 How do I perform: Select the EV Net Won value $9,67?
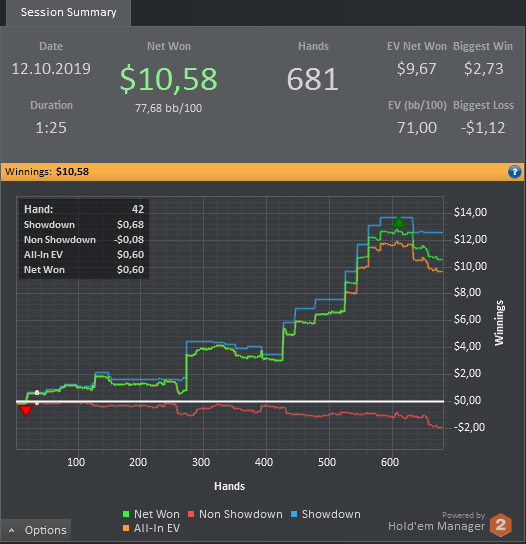pos(416,69)
